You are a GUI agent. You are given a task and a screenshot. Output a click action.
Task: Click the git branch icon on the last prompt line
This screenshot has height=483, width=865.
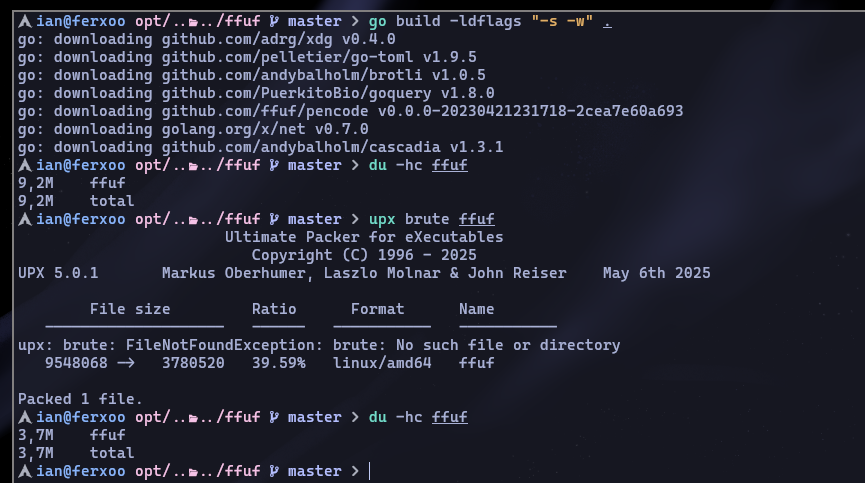coord(274,471)
